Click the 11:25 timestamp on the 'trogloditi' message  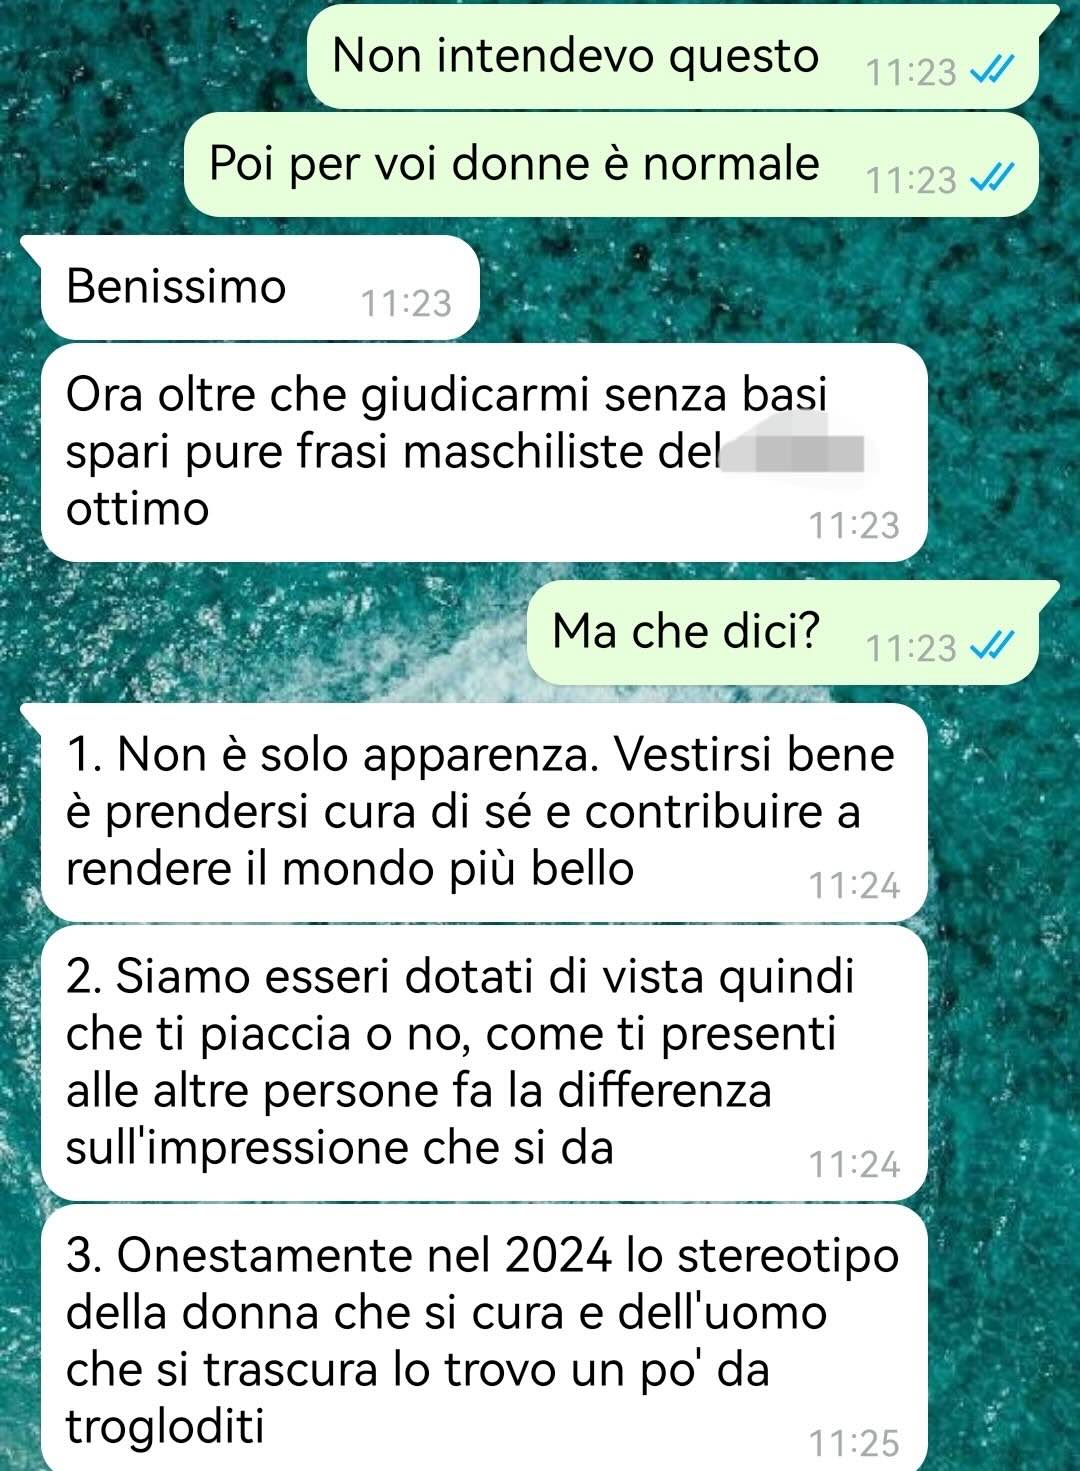point(854,1442)
